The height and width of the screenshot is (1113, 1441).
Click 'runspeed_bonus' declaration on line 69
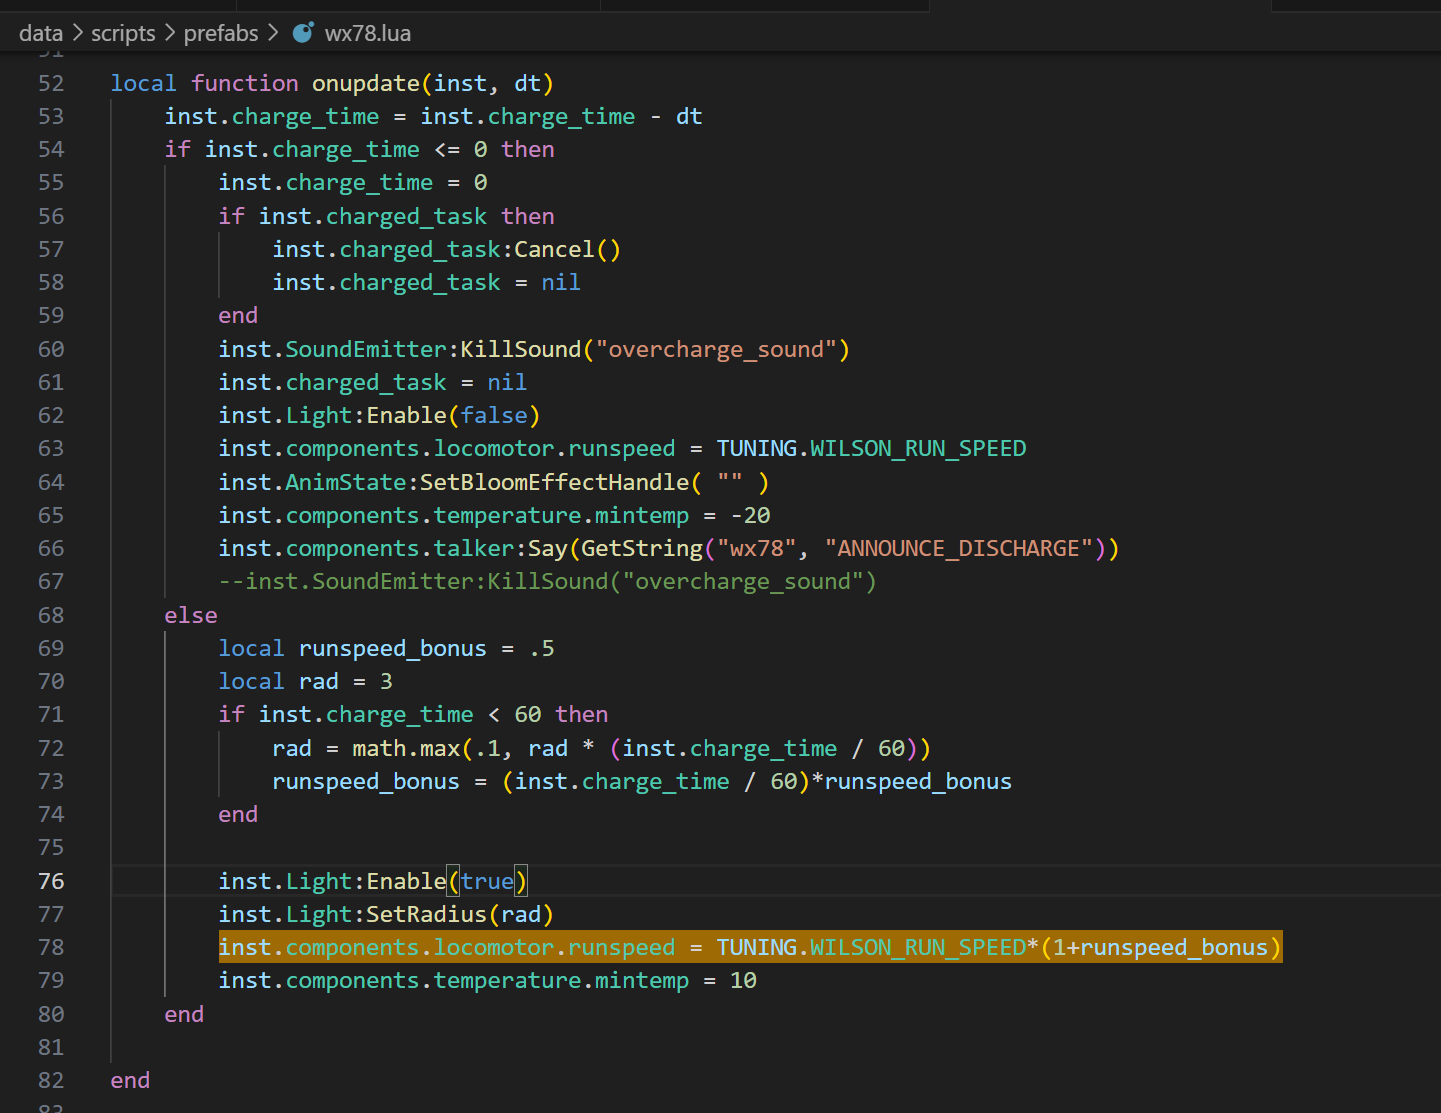pyautogui.click(x=393, y=648)
